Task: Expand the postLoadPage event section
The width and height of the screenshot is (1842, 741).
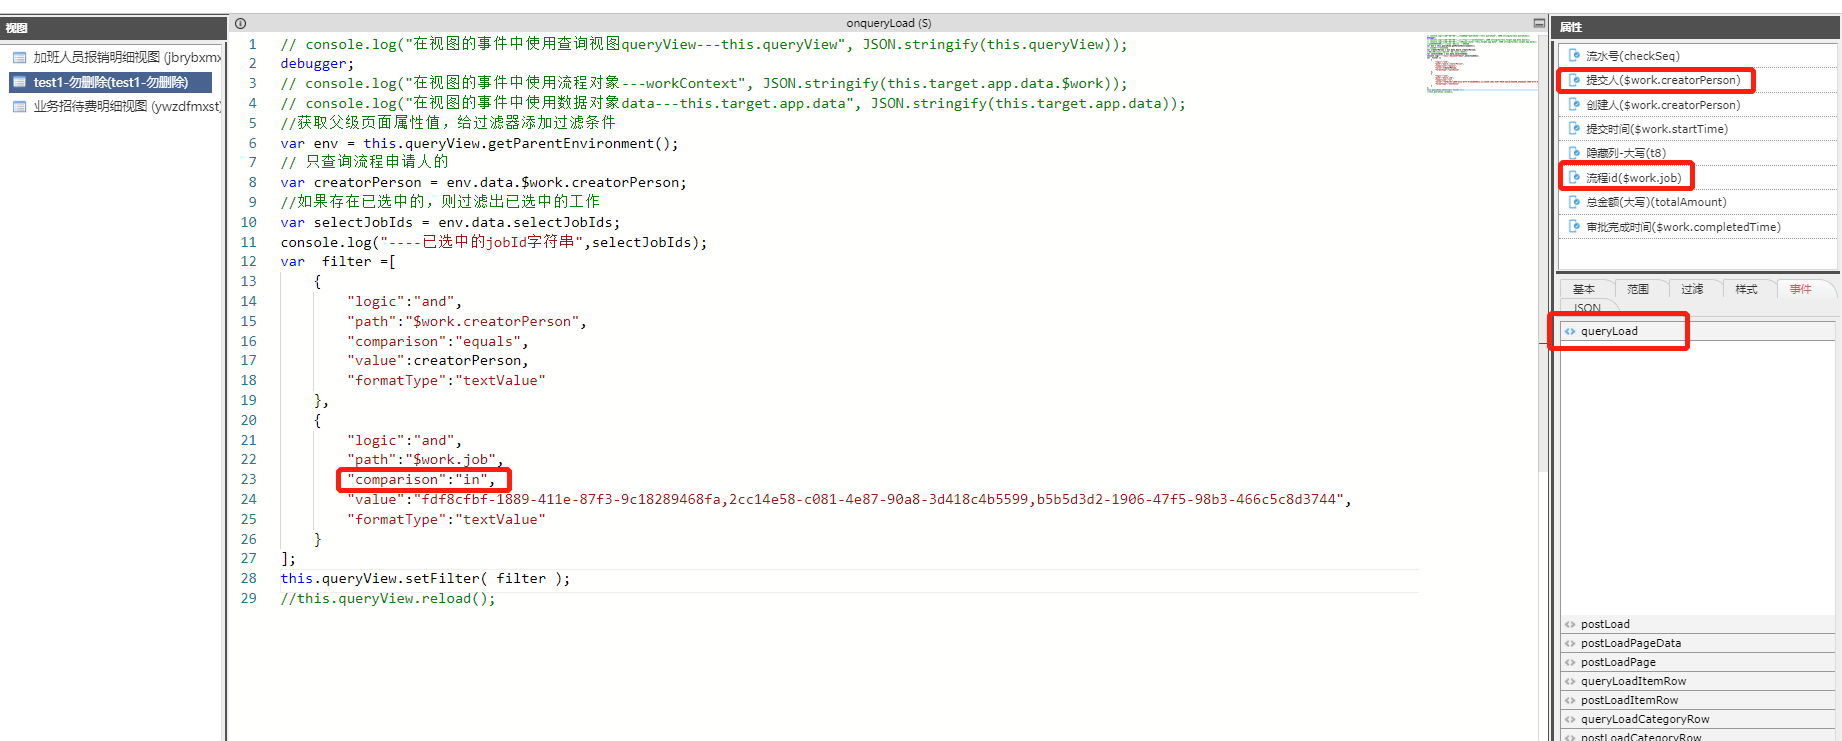Action: click(1698, 663)
